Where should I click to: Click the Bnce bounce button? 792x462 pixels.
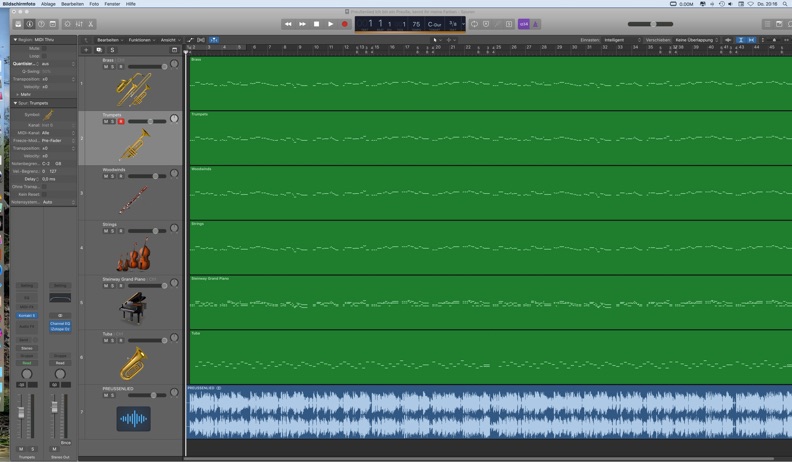[x=66, y=443]
